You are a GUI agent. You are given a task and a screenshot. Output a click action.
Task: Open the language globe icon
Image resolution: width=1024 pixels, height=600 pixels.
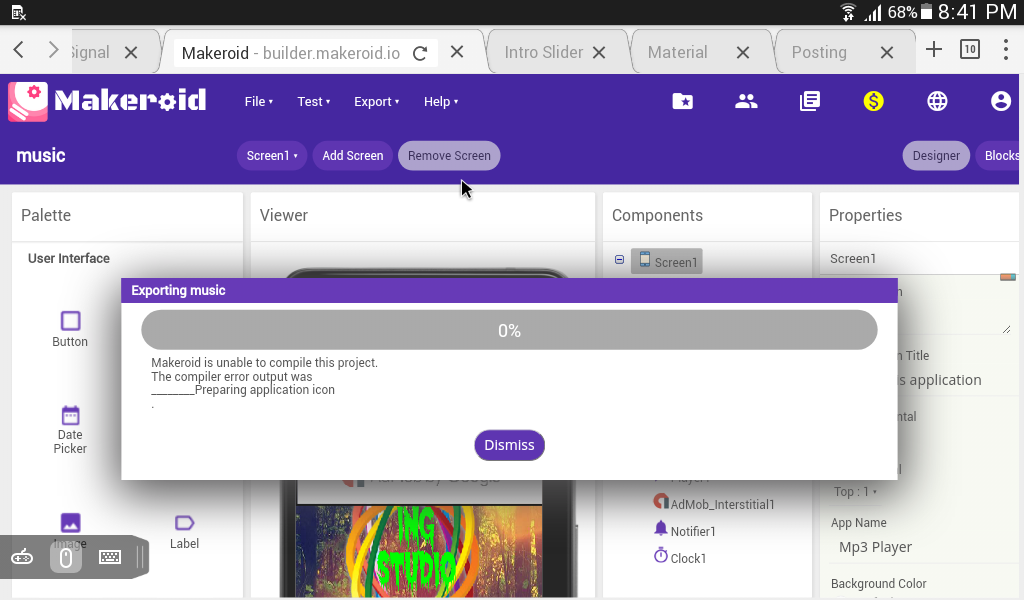click(937, 101)
